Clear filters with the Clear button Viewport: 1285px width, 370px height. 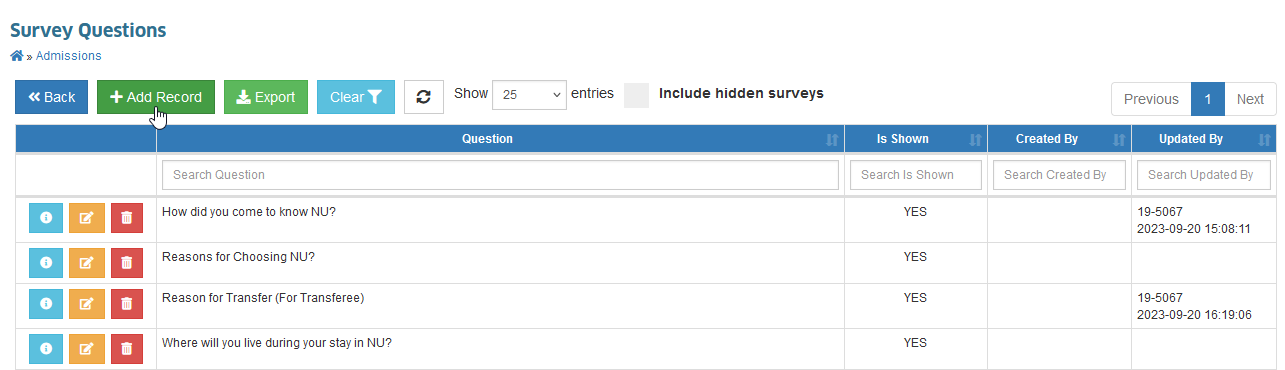(356, 97)
